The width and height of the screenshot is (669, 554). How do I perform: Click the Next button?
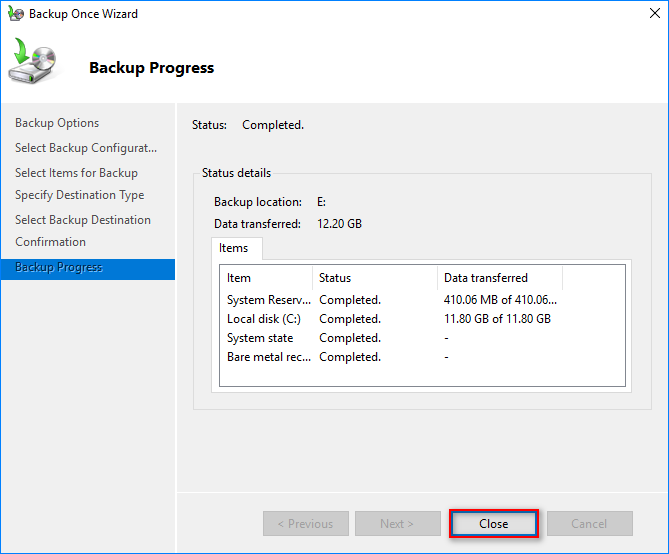398,523
